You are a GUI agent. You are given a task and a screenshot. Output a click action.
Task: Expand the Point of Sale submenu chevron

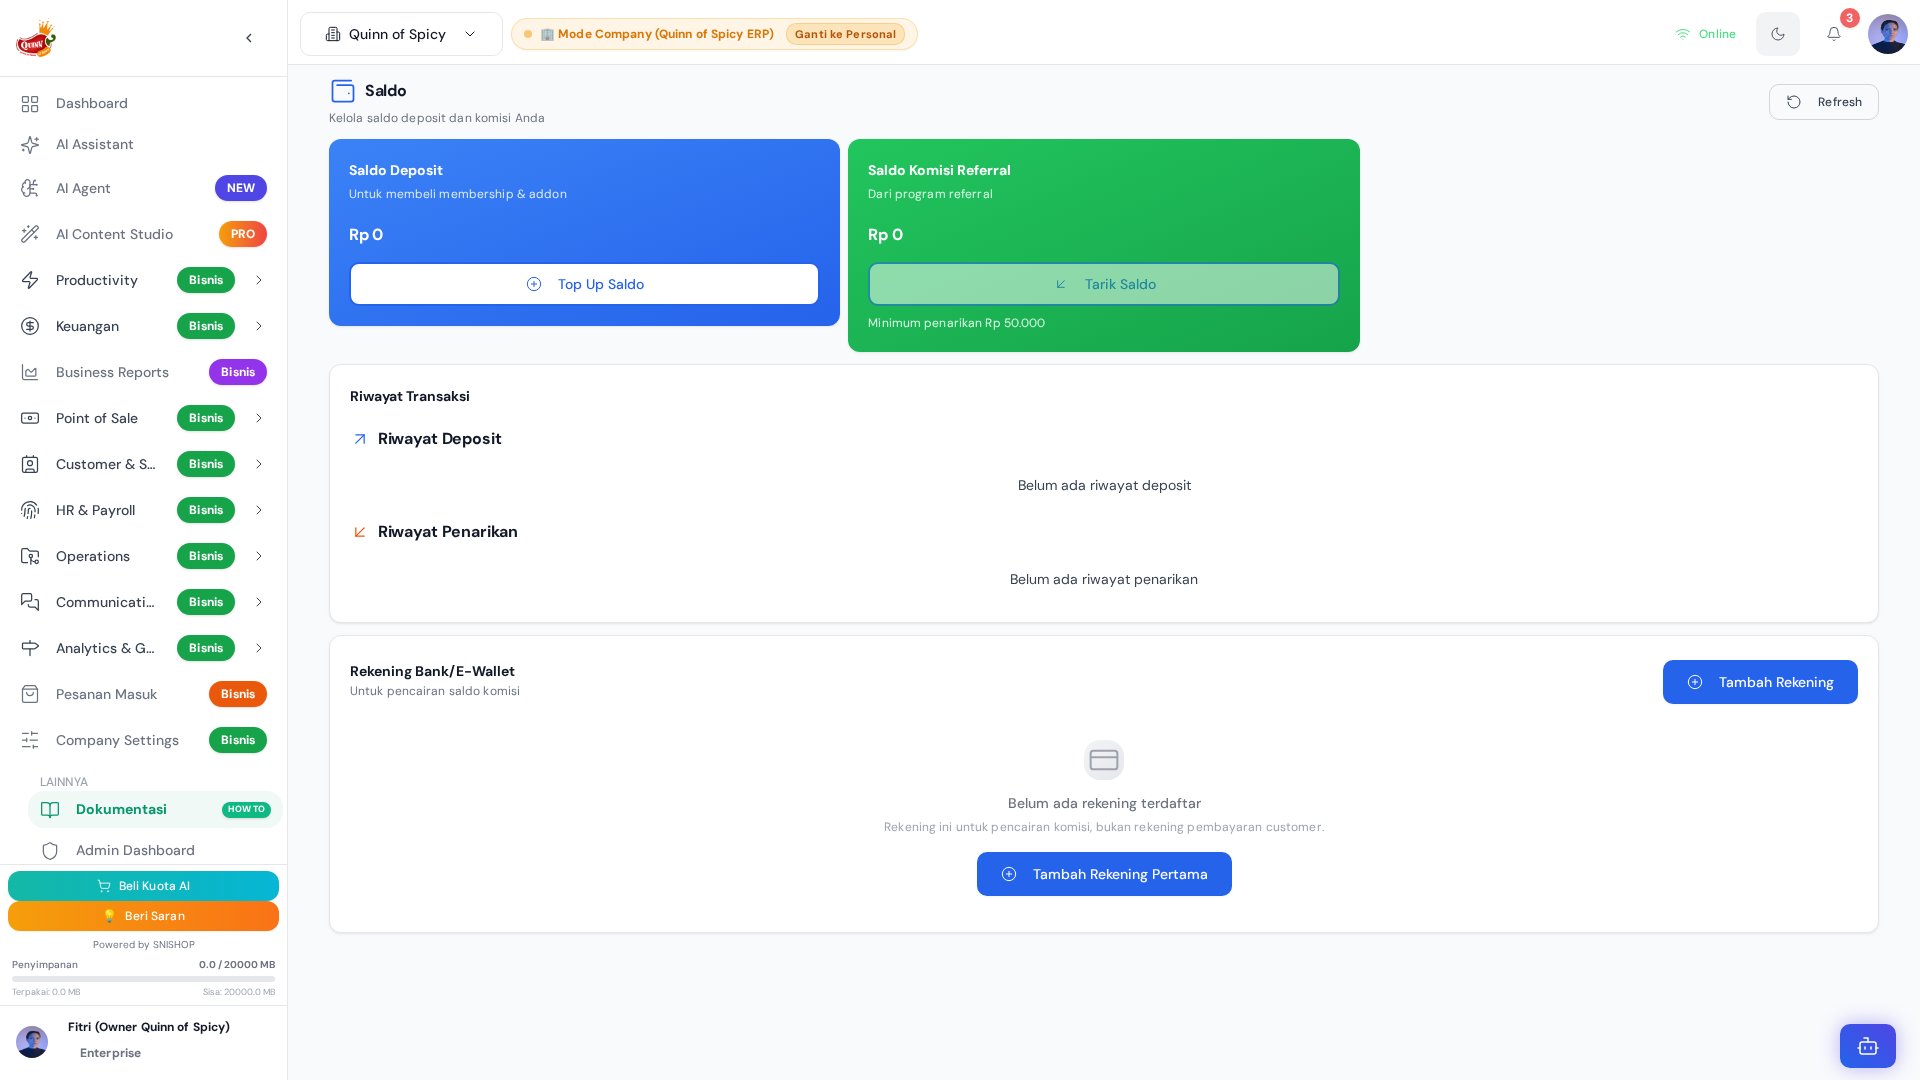tap(259, 418)
